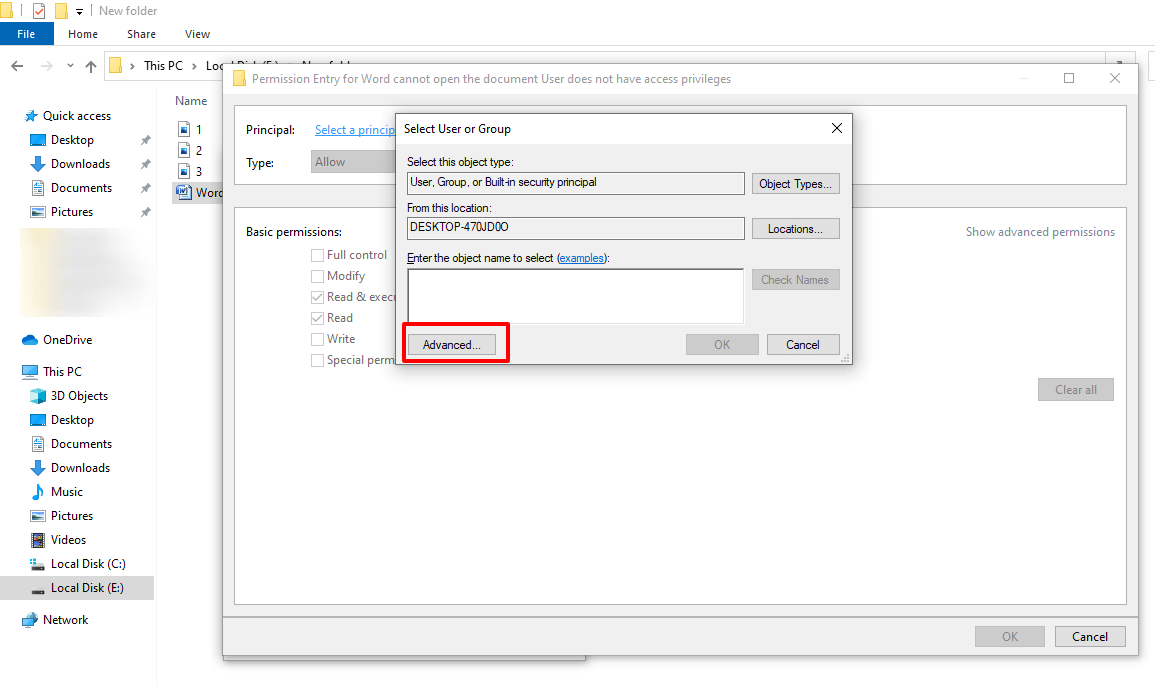Click the Advanced... button
Viewport: 1155px width, 687px height.
click(x=452, y=345)
